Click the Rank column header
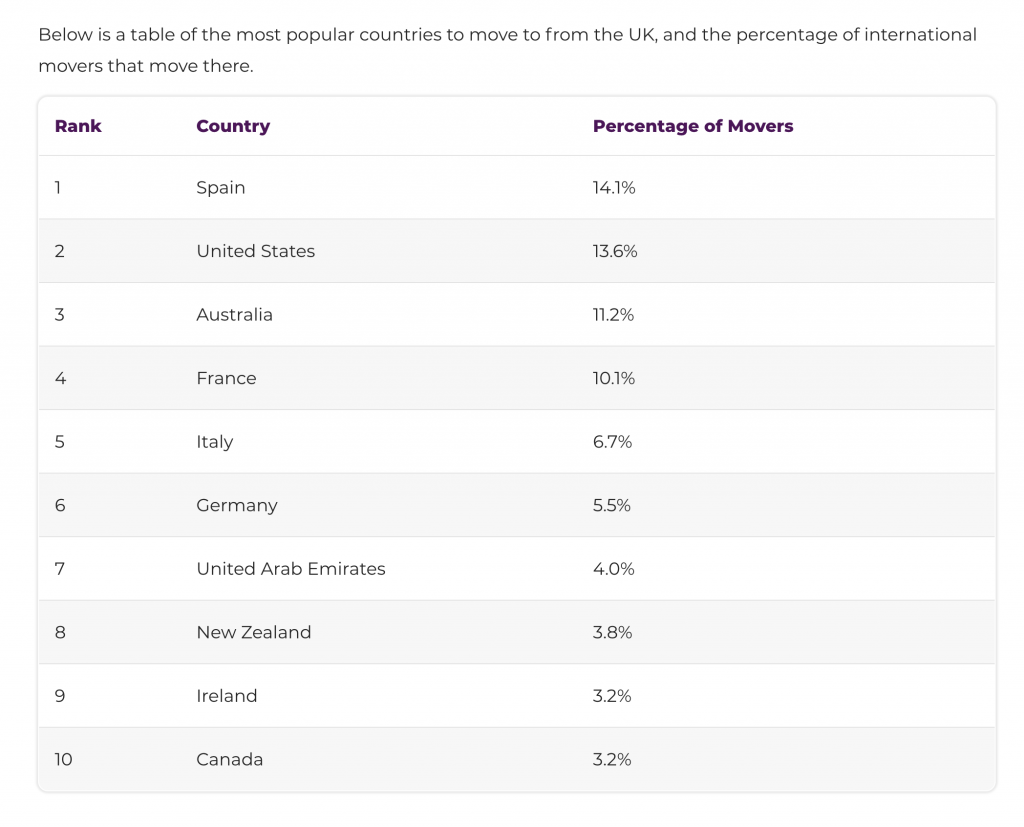The image size is (1024, 827). pos(78,126)
